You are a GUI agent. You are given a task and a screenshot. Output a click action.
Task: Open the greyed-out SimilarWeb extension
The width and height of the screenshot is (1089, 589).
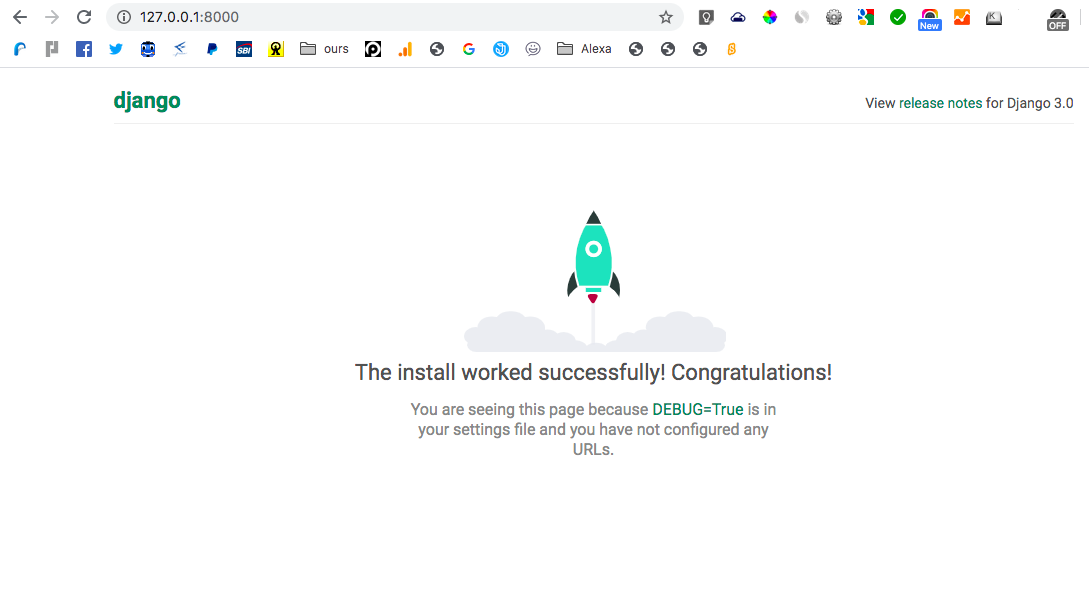tap(801, 17)
